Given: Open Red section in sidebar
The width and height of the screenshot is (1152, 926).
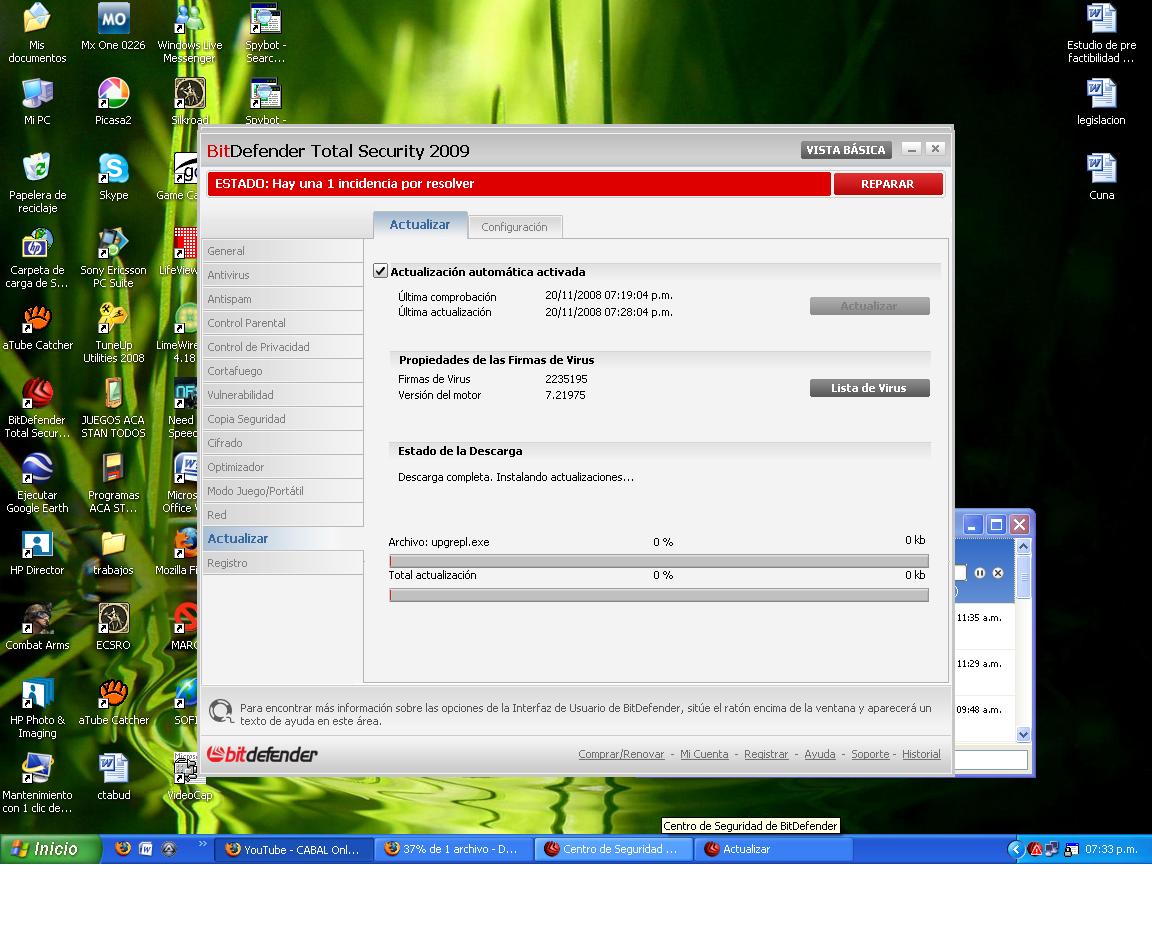Looking at the screenshot, I should point(283,515).
